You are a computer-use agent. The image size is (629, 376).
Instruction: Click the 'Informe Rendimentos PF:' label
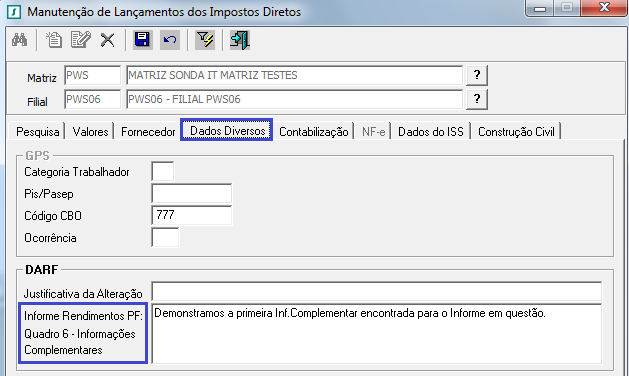point(83,316)
